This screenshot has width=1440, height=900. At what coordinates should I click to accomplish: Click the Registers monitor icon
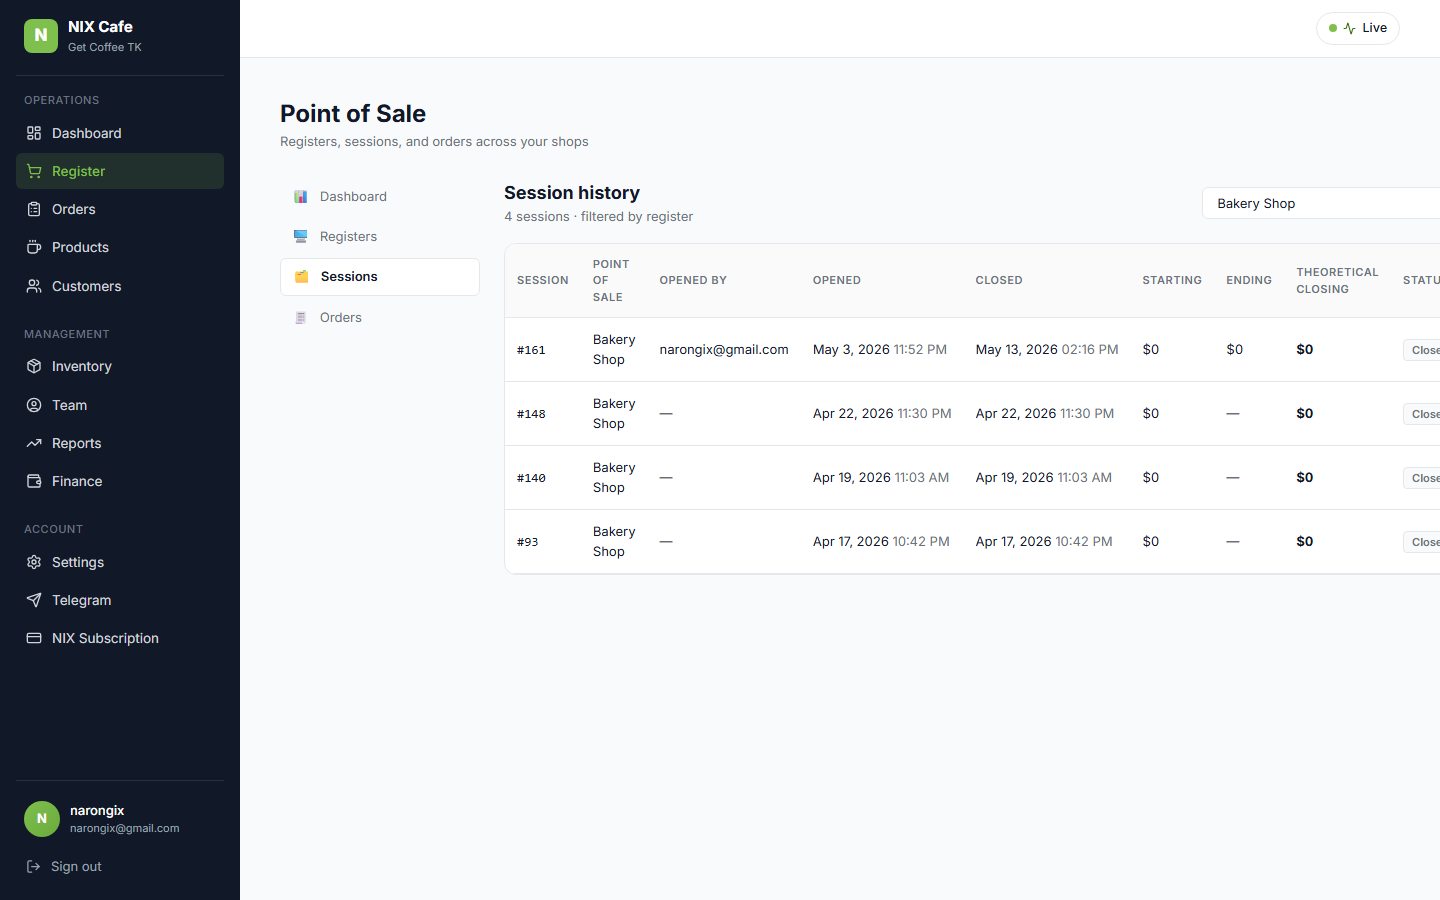tap(300, 237)
